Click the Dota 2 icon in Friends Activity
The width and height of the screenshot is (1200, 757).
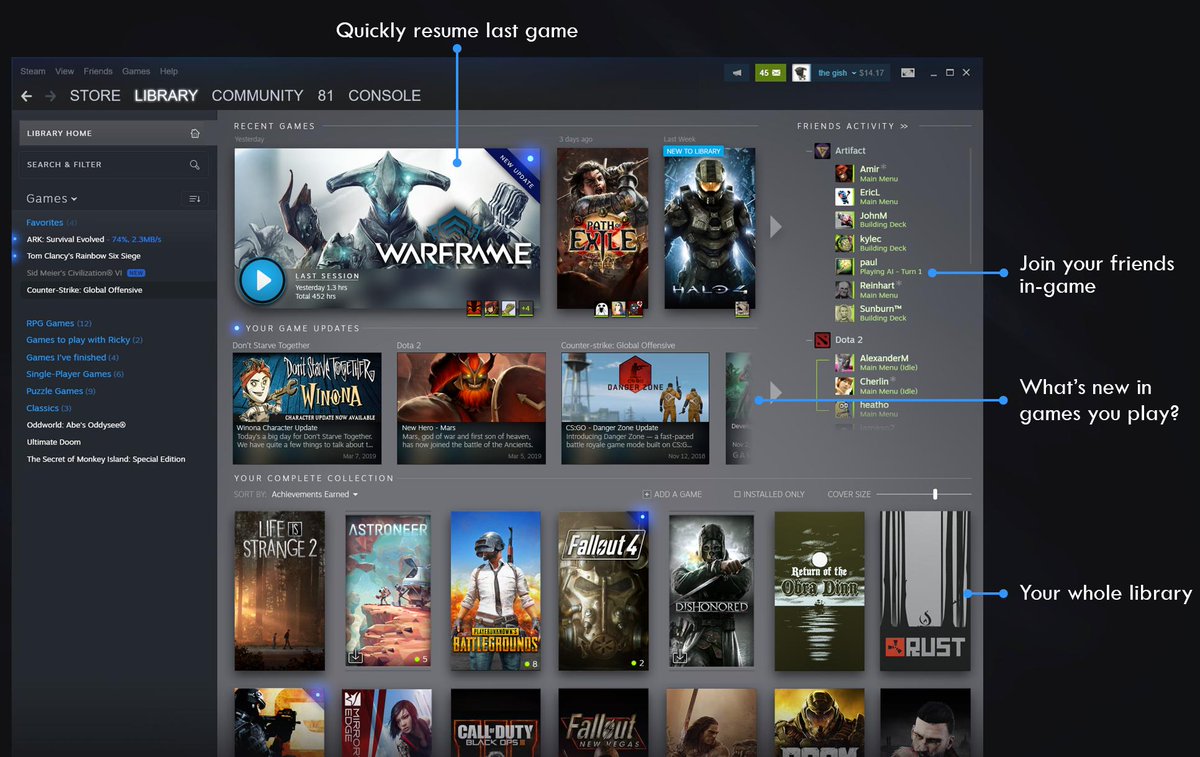point(822,340)
